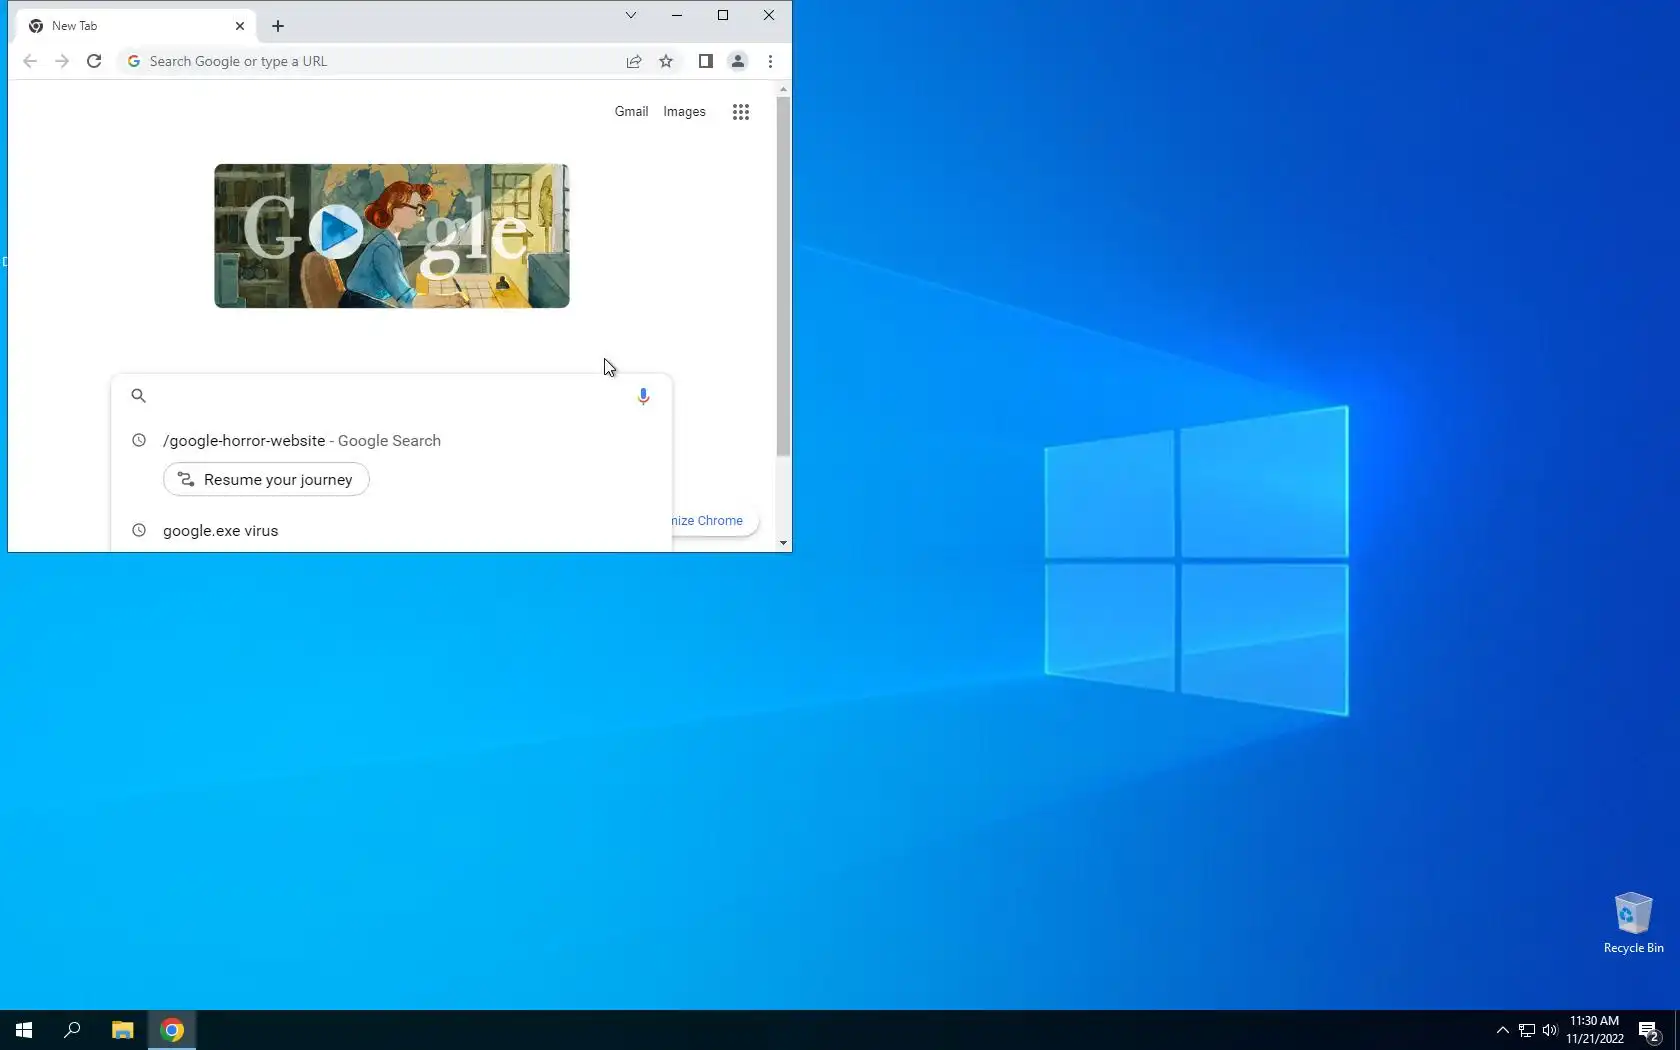Bookmark this tab with the star icon

click(x=666, y=61)
